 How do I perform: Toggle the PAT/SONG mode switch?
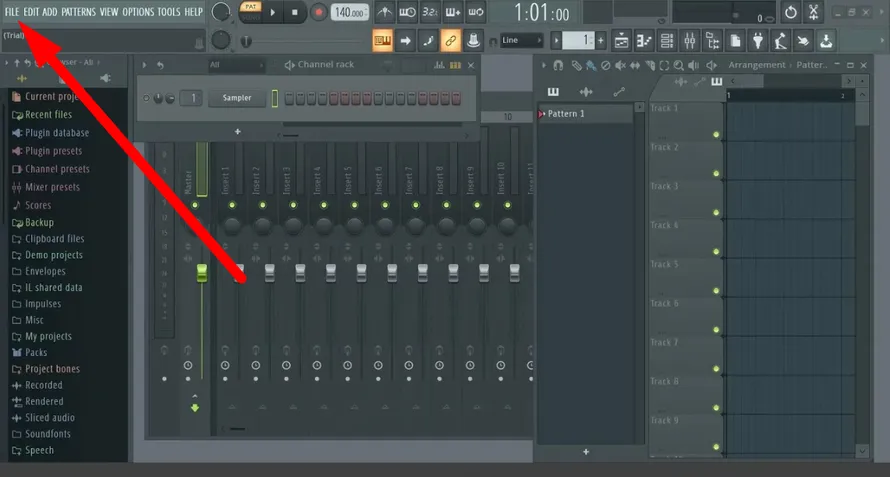pos(250,12)
